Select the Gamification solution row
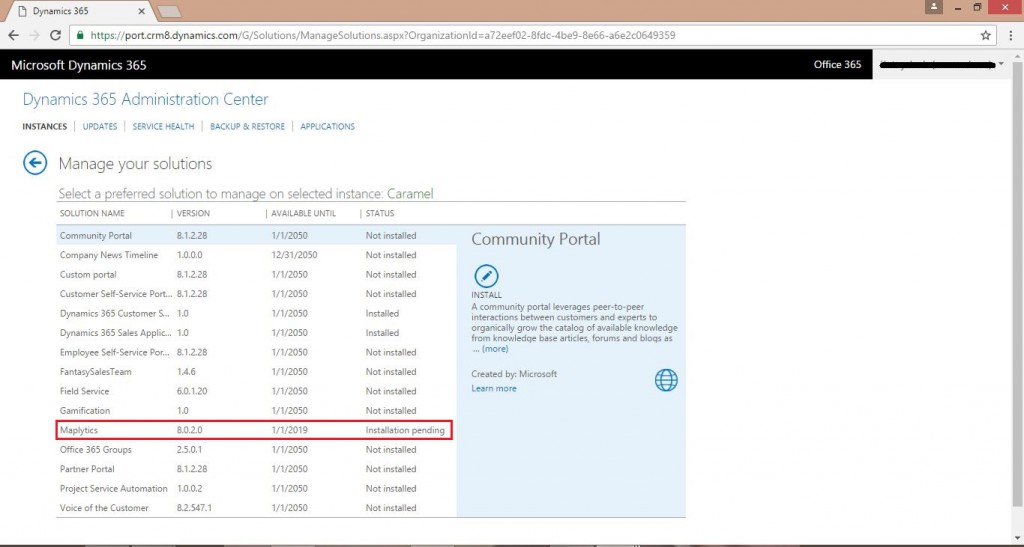Viewport: 1024px width, 547px height. click(256, 411)
